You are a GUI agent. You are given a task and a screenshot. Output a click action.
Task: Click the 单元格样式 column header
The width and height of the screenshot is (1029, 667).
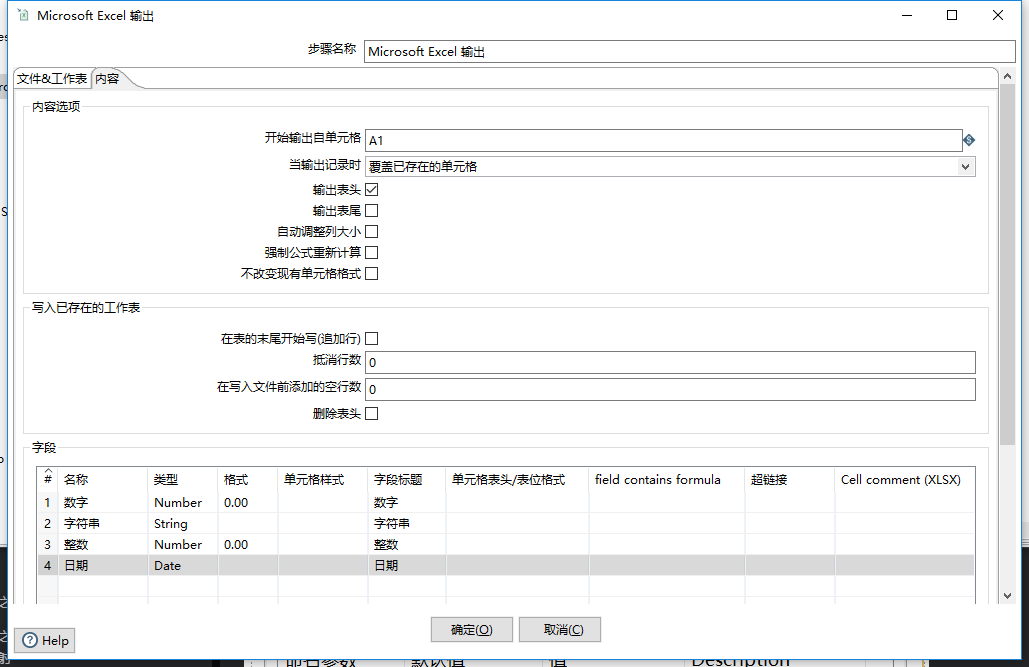(323, 480)
